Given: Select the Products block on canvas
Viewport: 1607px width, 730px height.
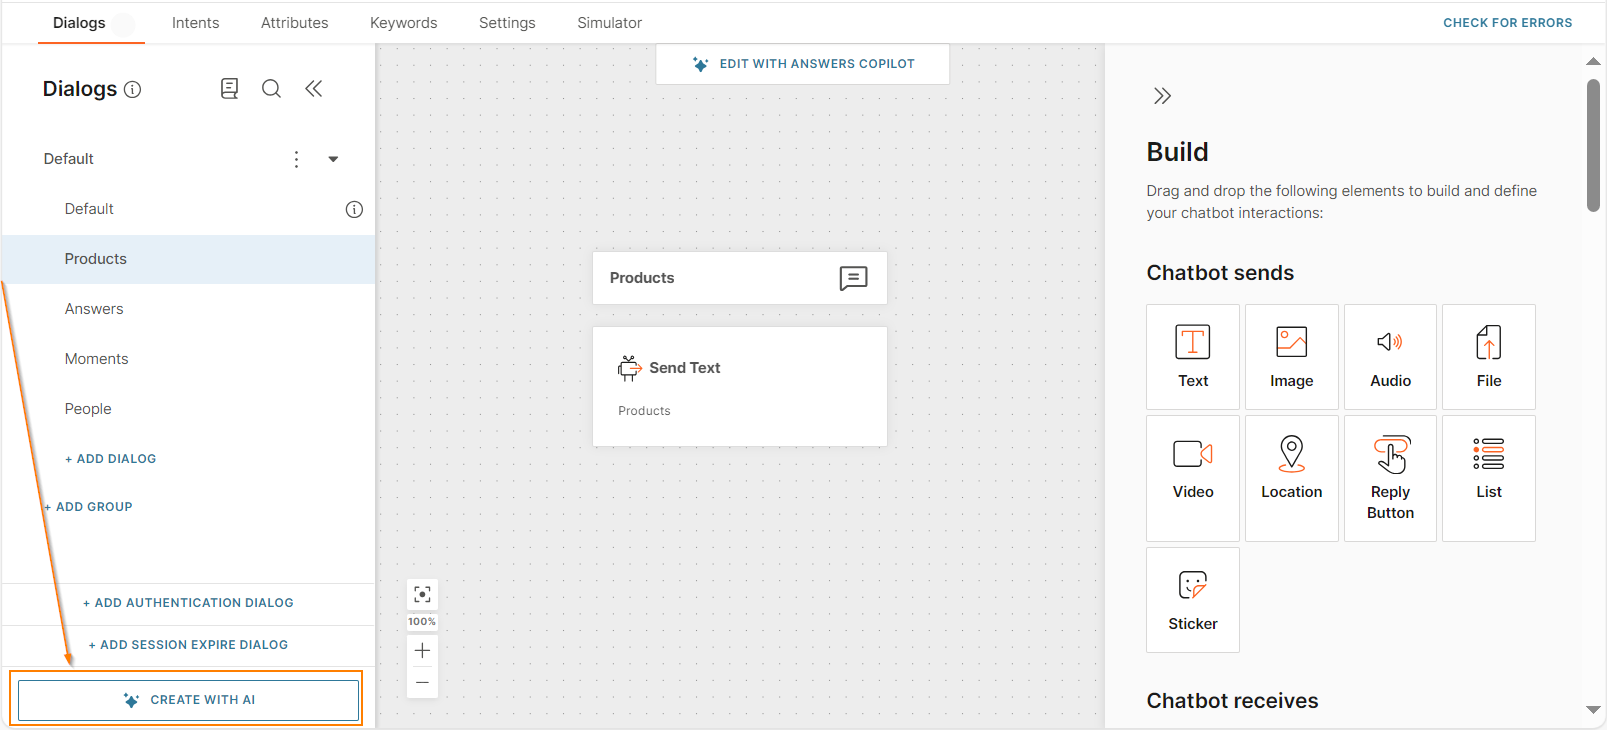Looking at the screenshot, I should tap(740, 278).
